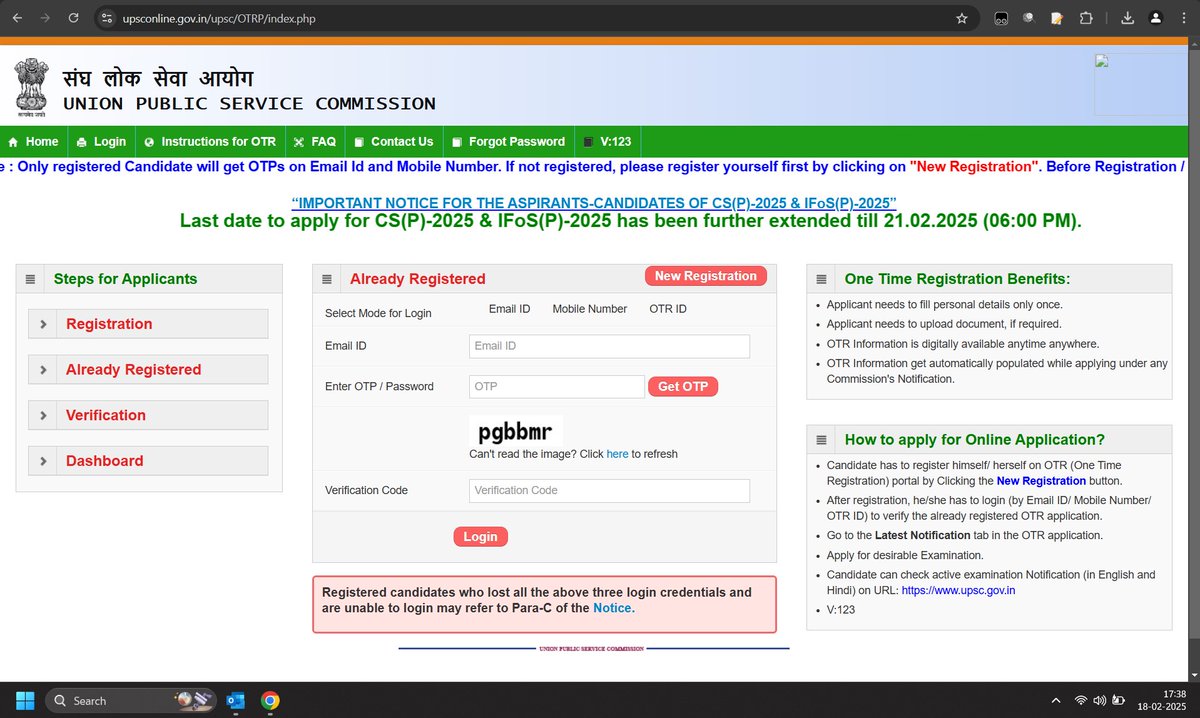Click the 'Last date to apply' extension notice text
The height and width of the screenshot is (718, 1200).
[630, 221]
